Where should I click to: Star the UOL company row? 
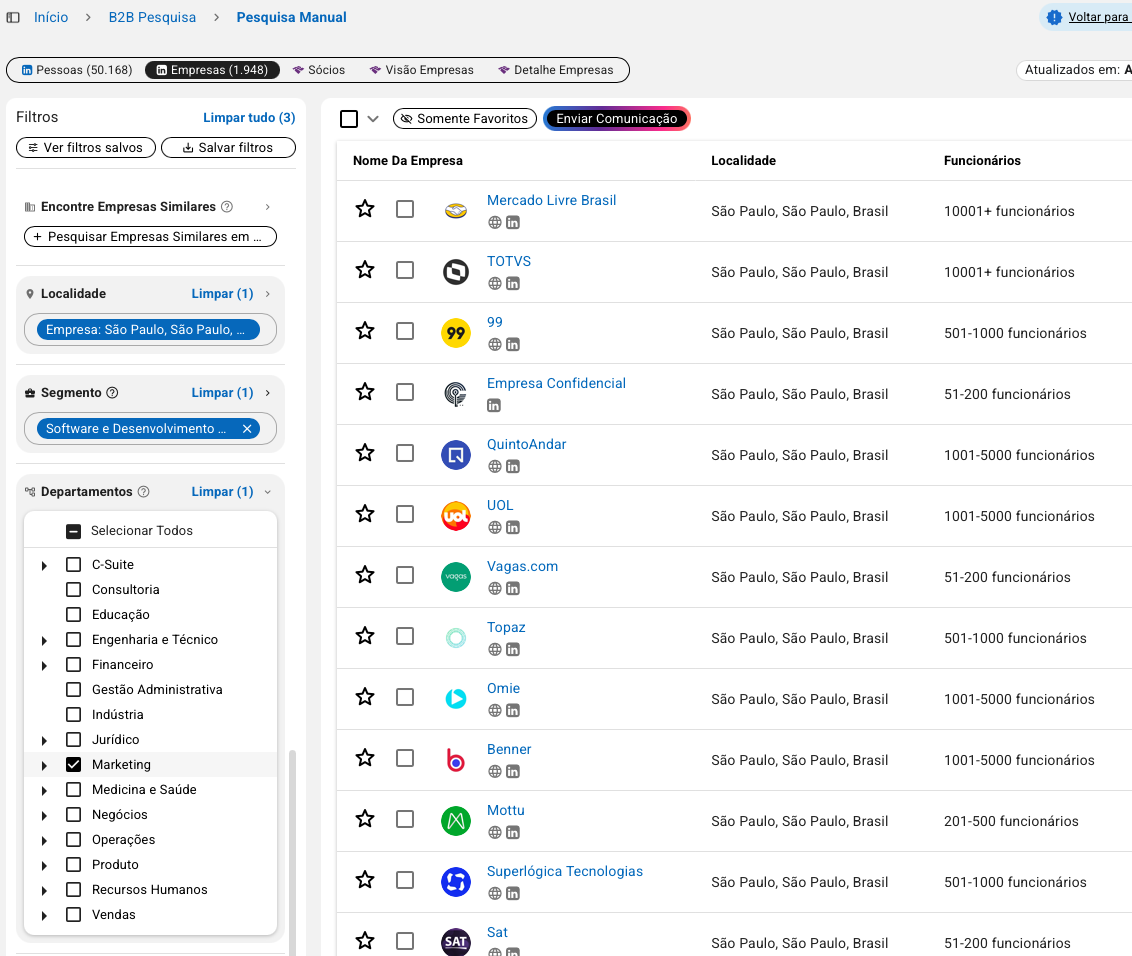(x=365, y=514)
